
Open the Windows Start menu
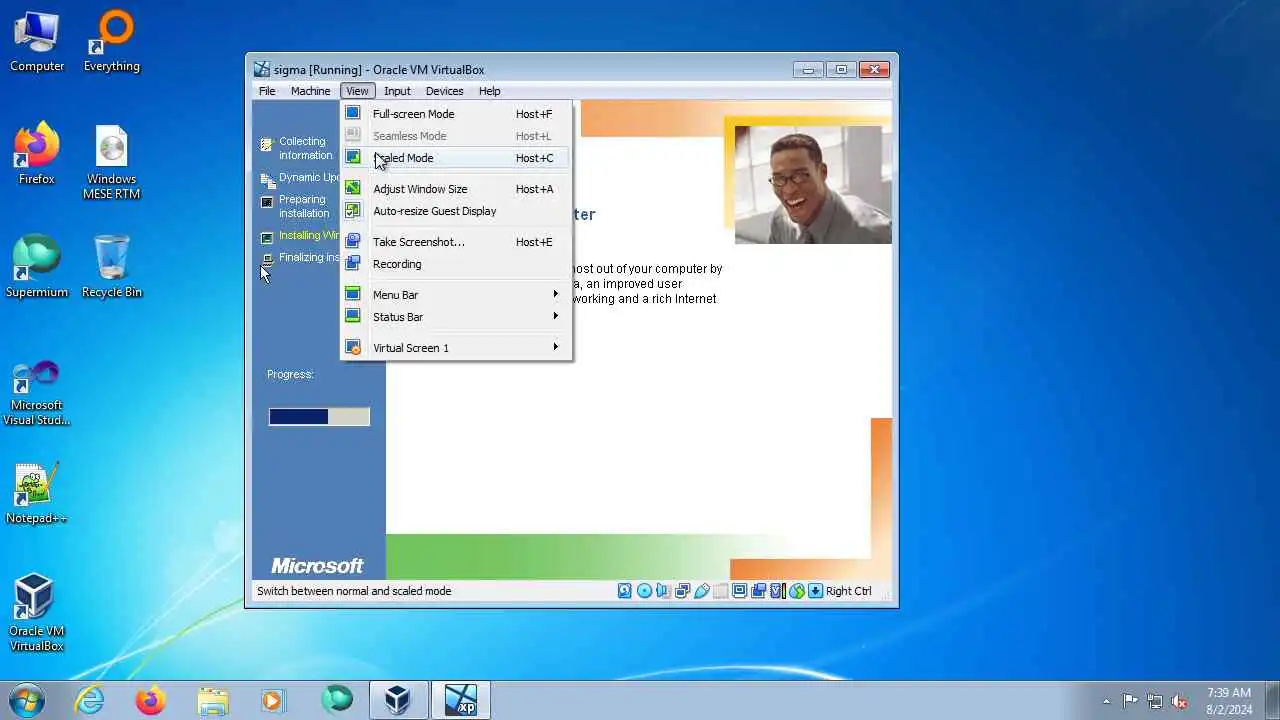[x=27, y=700]
